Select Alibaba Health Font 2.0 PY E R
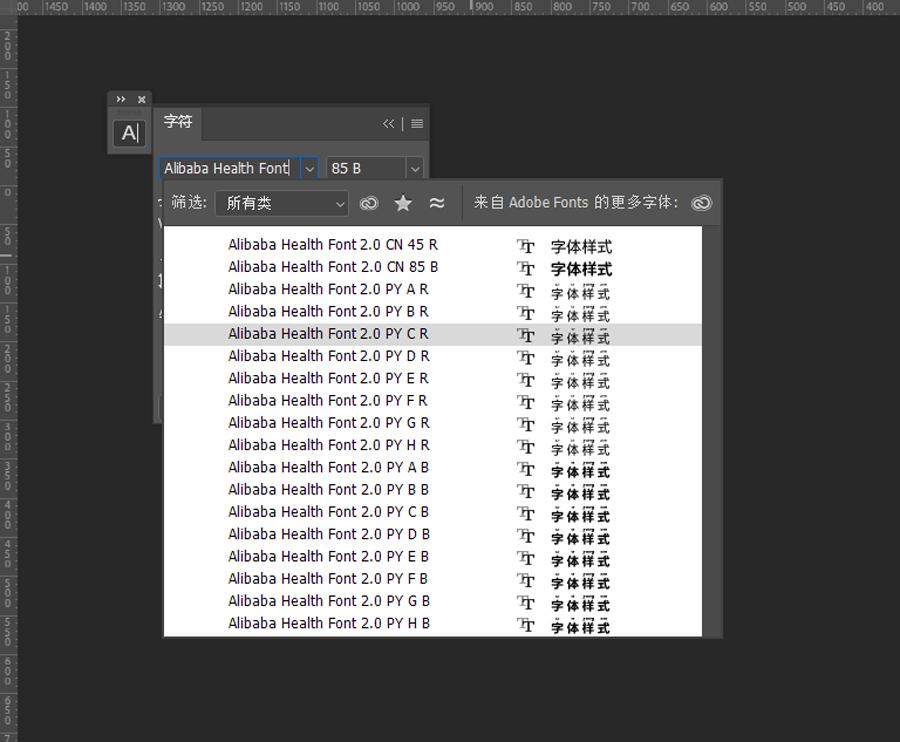Screen dimensions: 900x742 433,379
